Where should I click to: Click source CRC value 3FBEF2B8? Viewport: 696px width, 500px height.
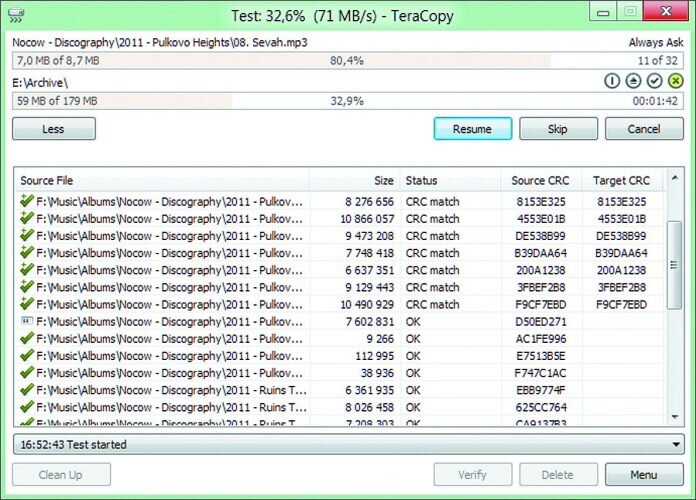(541, 287)
